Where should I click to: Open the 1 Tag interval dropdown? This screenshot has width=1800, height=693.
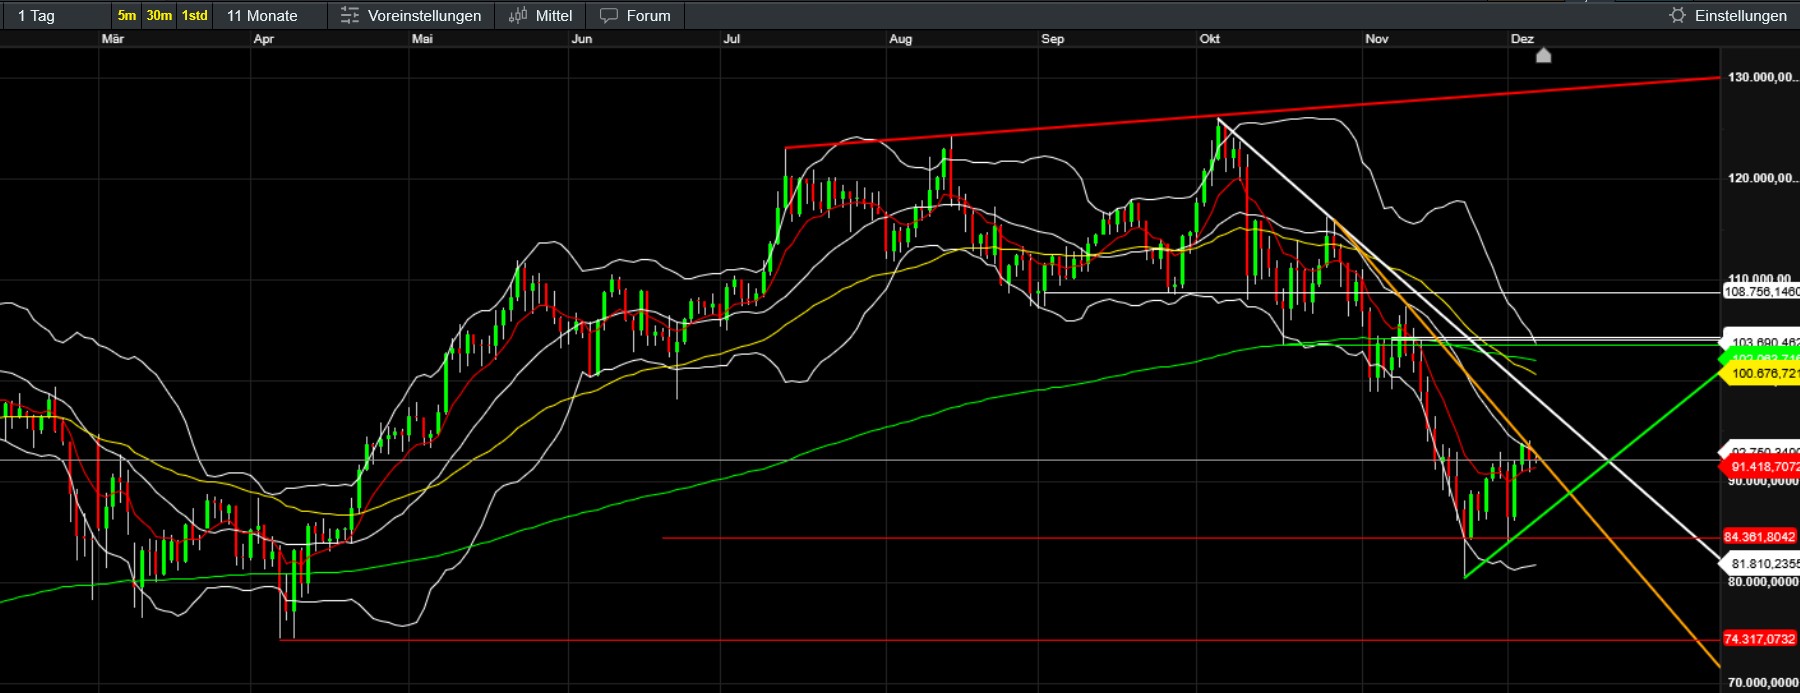click(x=37, y=15)
